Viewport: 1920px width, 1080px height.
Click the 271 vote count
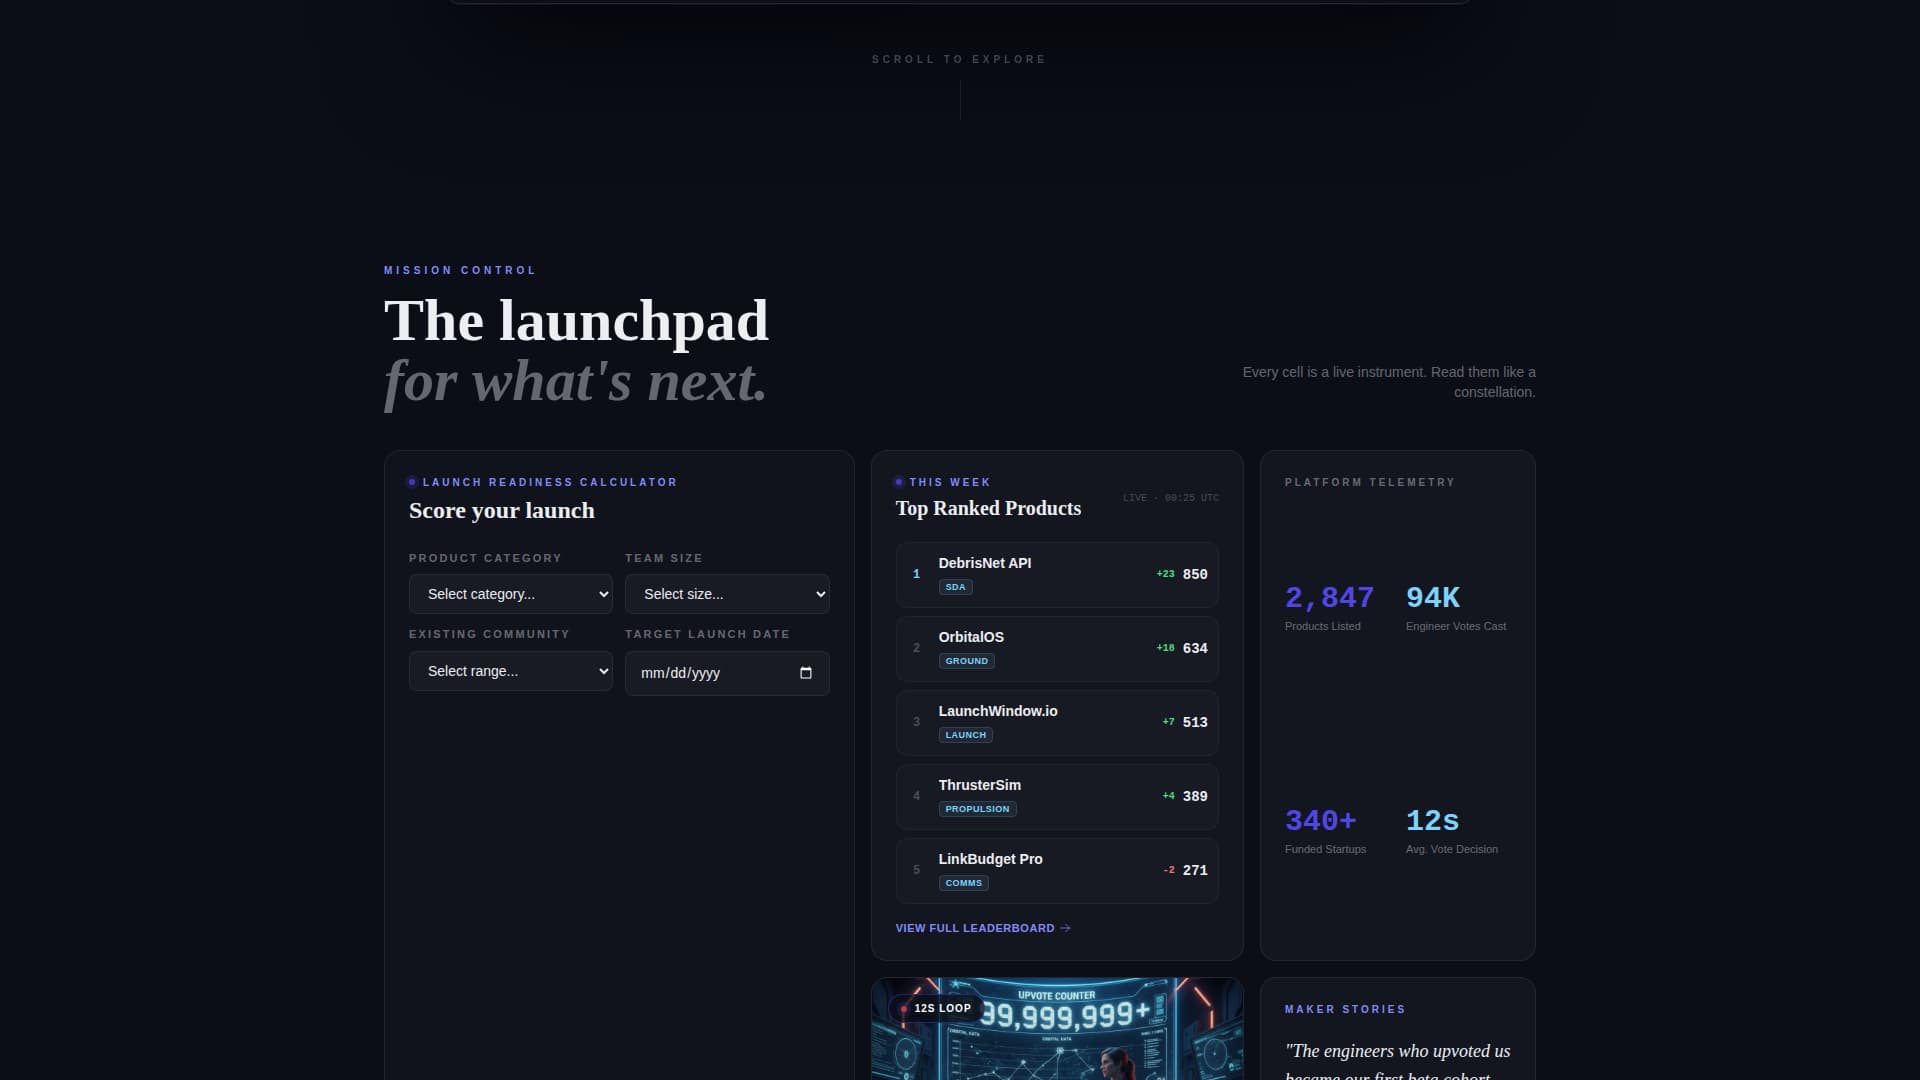pyautogui.click(x=1195, y=871)
